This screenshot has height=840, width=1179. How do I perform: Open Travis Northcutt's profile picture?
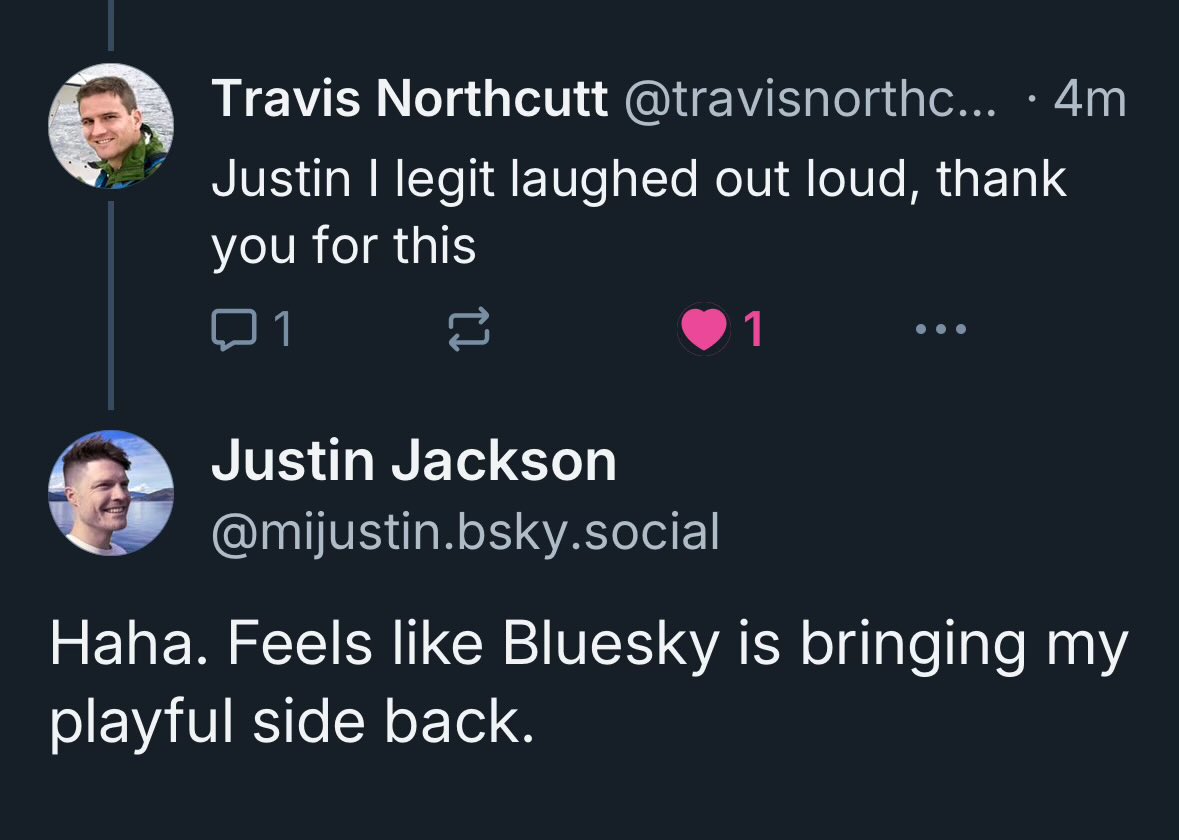point(111,126)
